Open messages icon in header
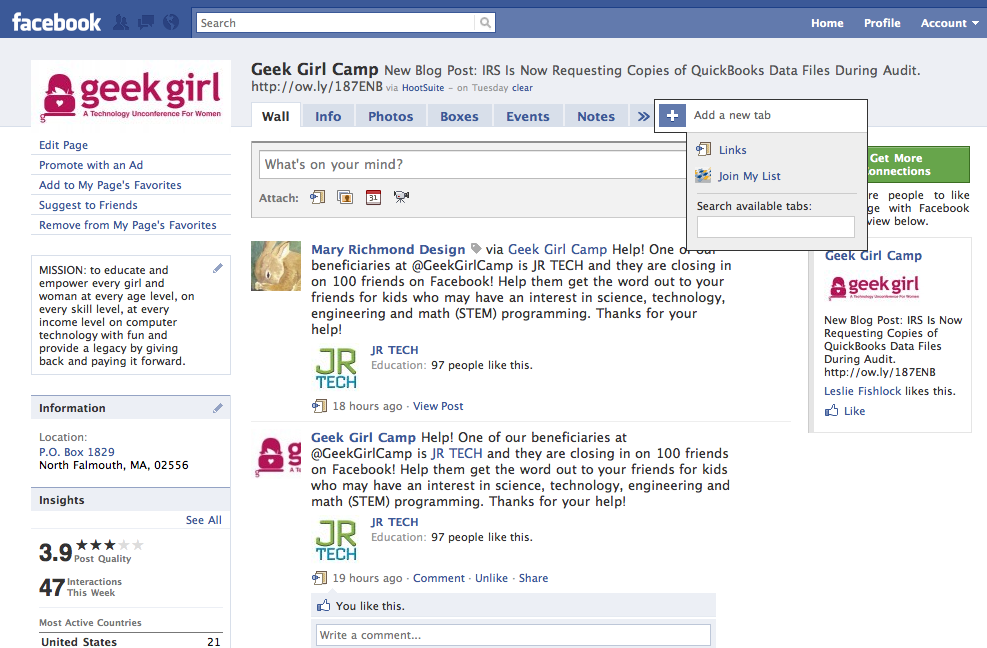987x648 pixels. pos(146,23)
